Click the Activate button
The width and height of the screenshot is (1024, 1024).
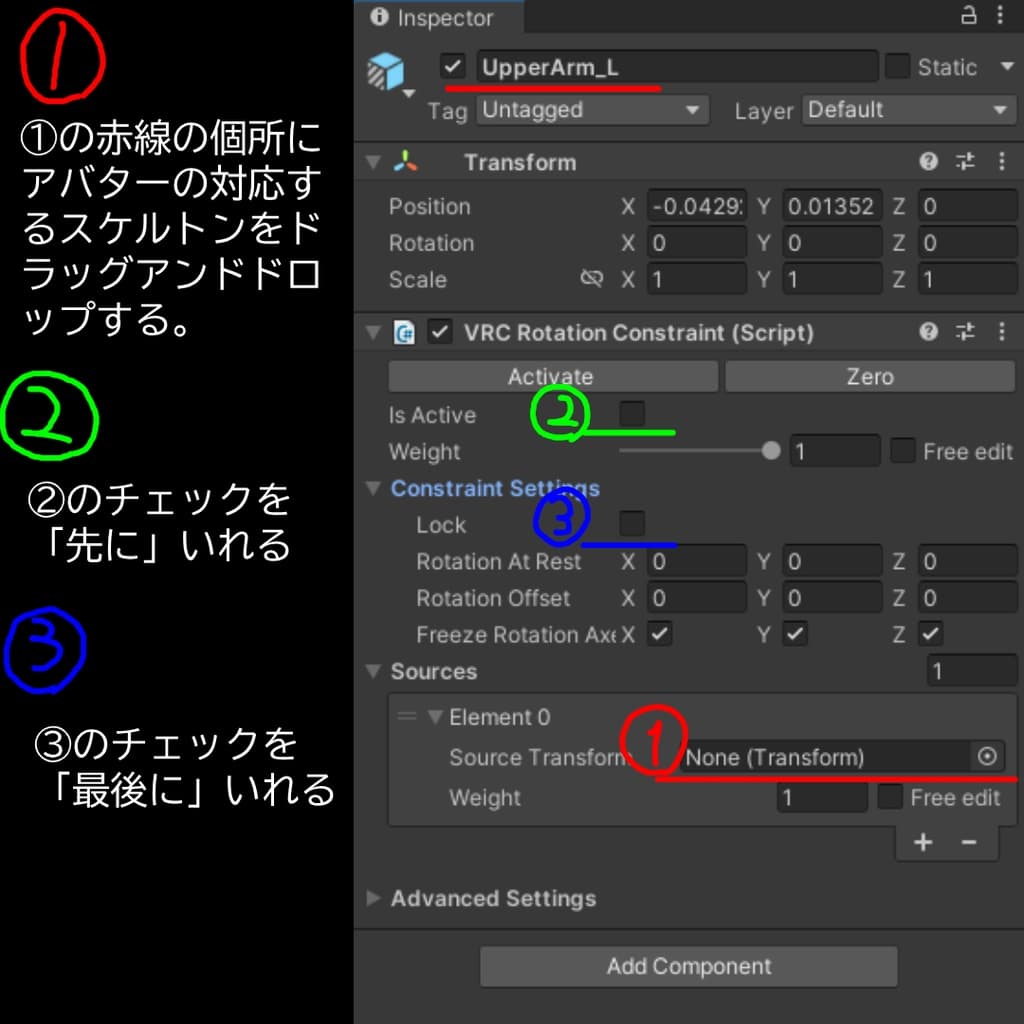553,377
